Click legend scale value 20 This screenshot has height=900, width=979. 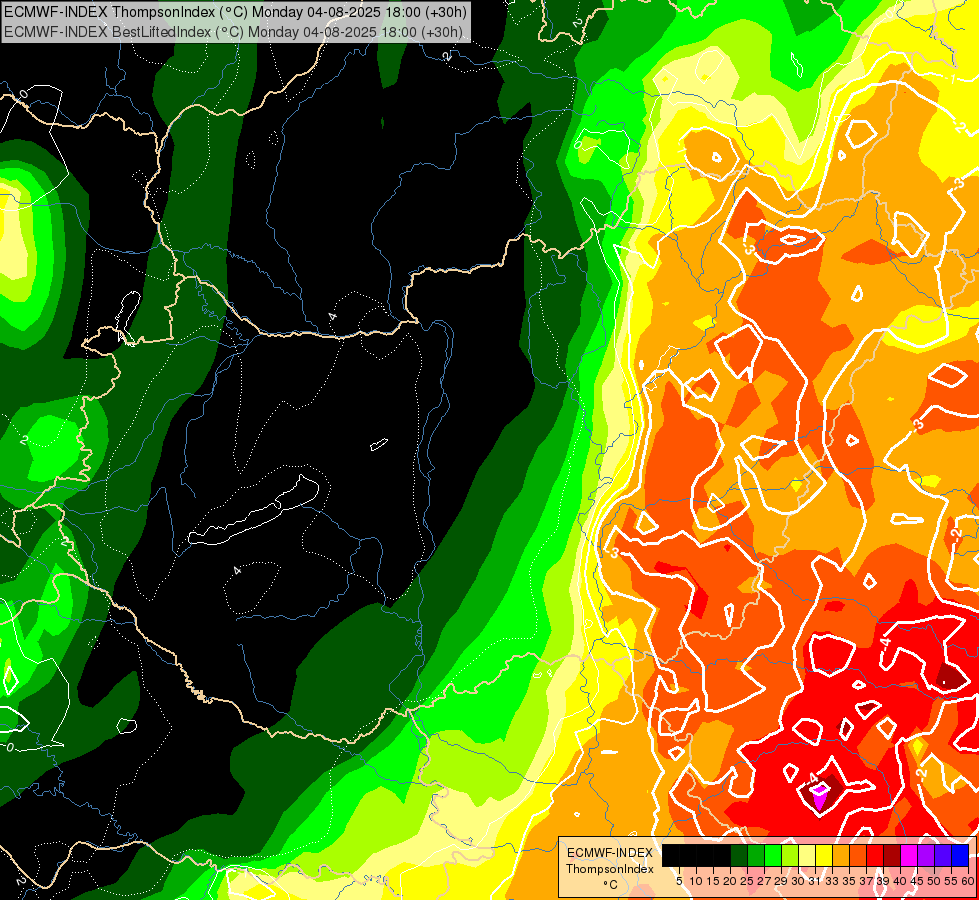click(731, 881)
